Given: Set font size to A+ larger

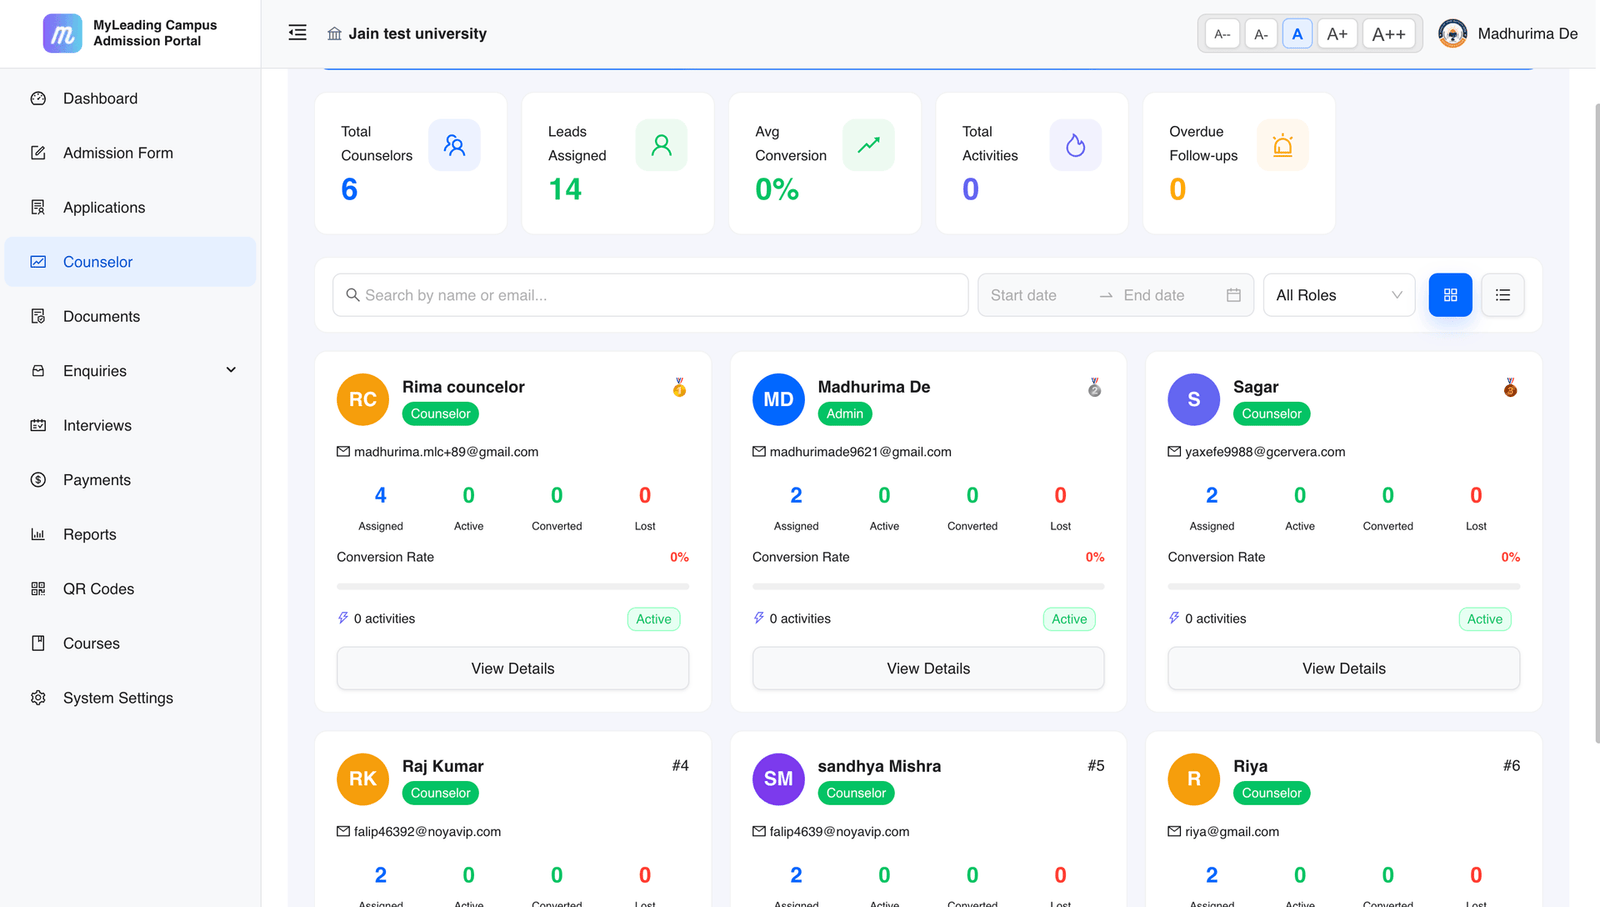Looking at the screenshot, I should click(x=1337, y=34).
